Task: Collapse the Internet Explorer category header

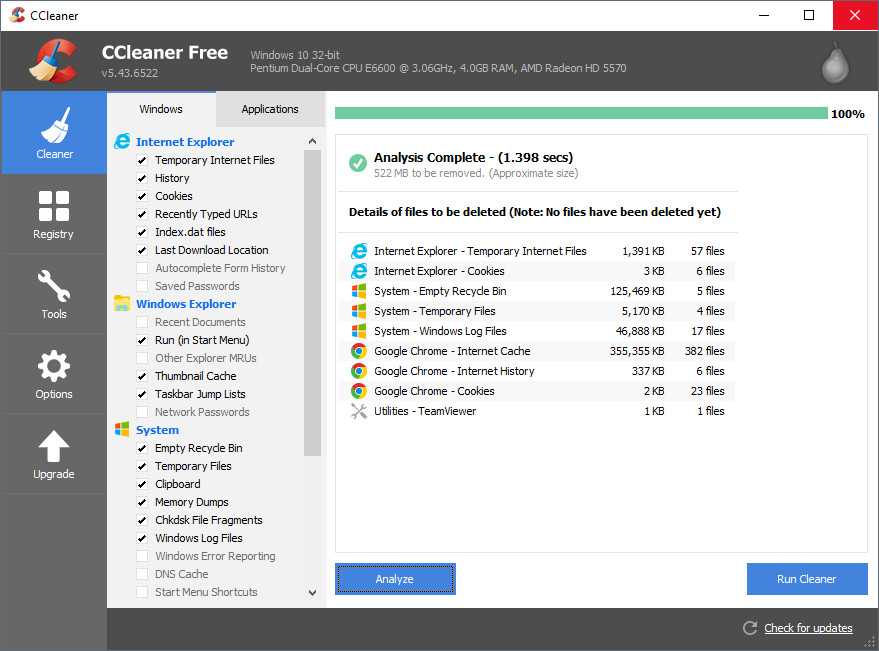Action: coord(185,142)
